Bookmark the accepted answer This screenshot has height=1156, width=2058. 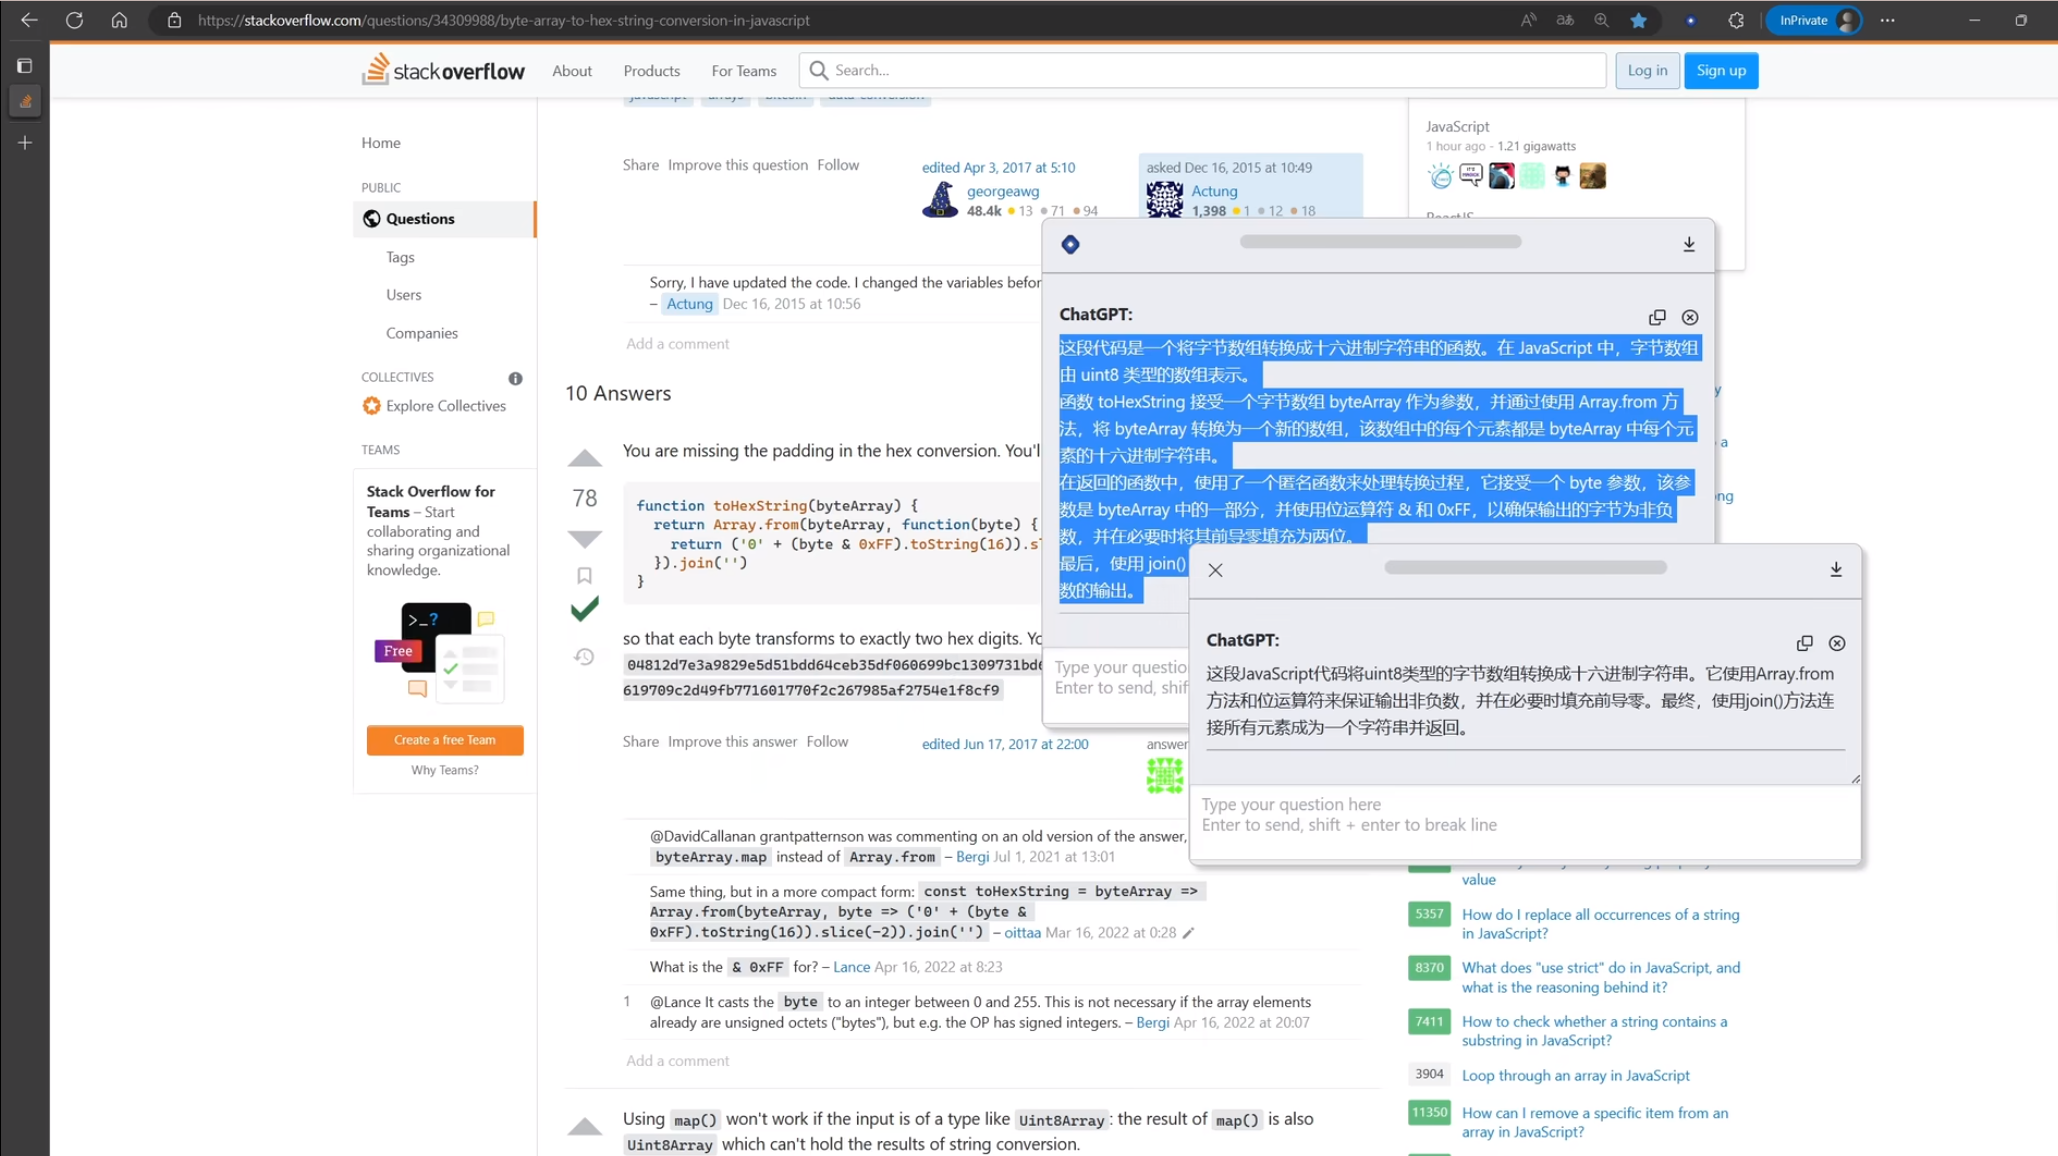(585, 575)
